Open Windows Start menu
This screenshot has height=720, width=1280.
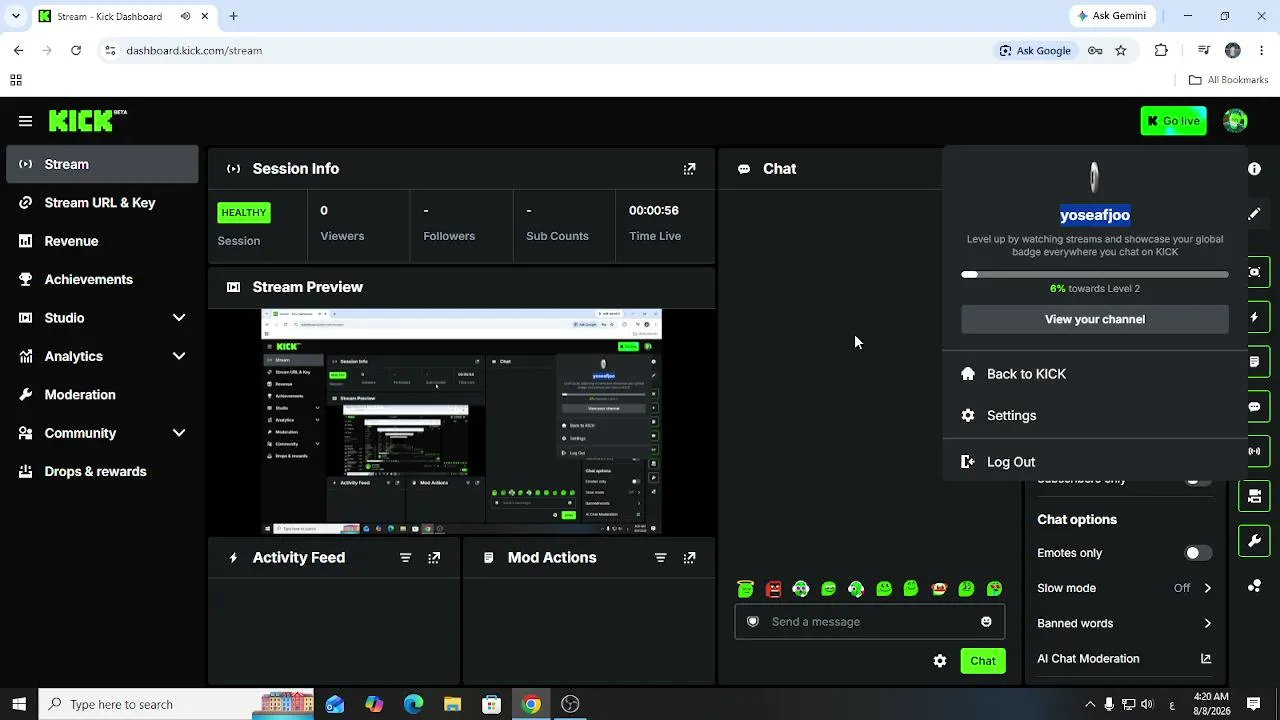point(19,704)
